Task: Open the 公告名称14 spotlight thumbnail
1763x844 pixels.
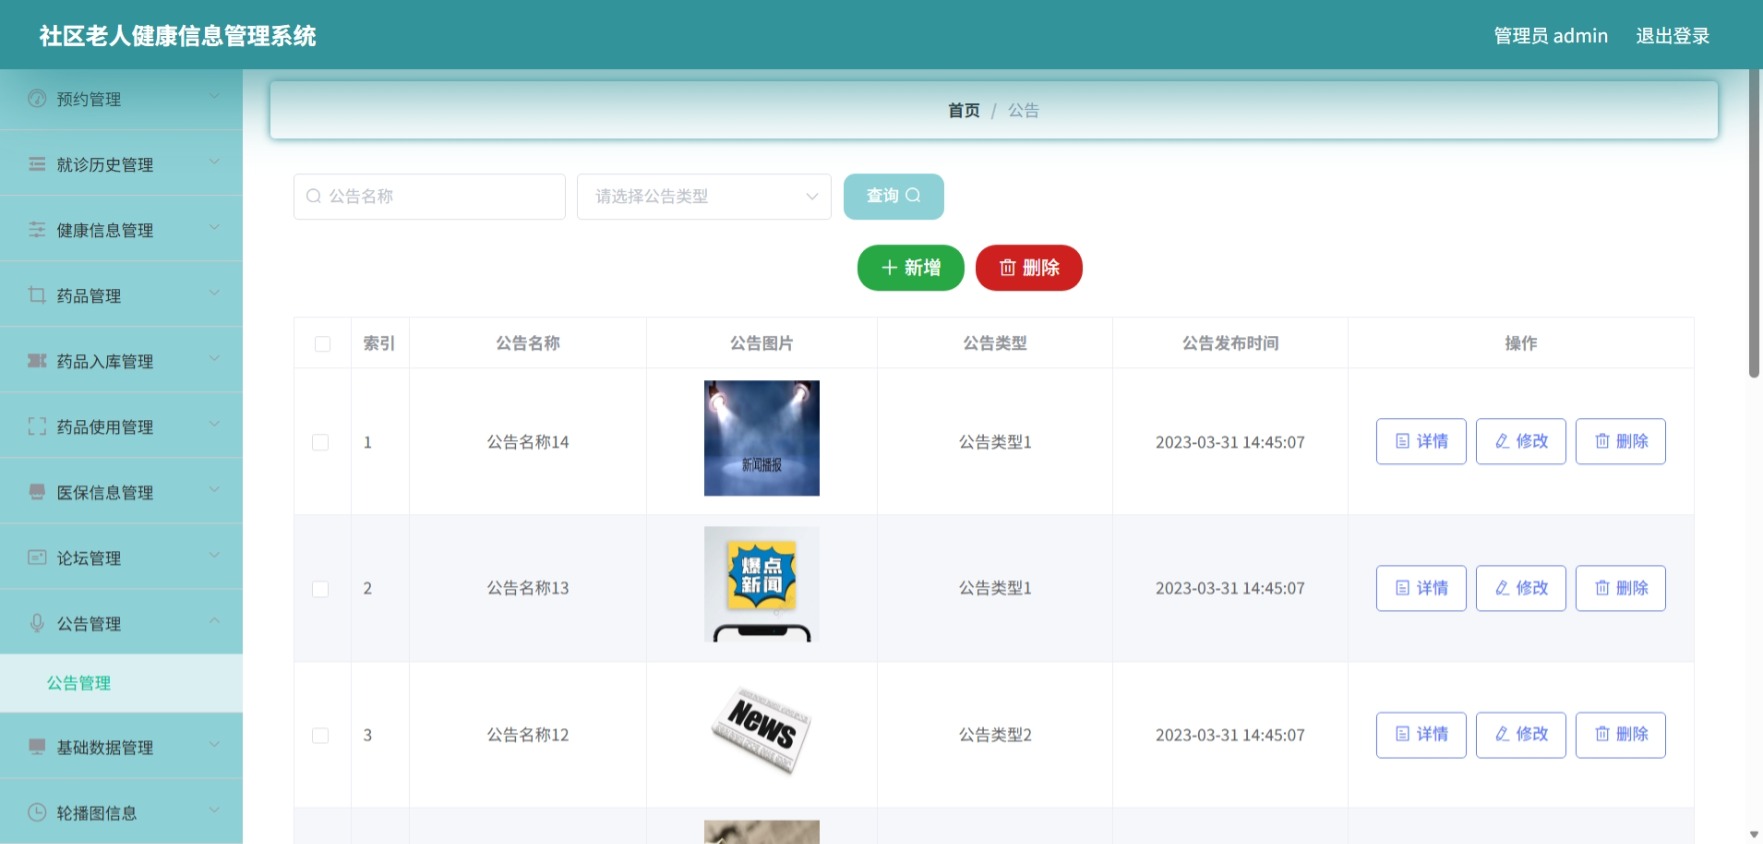Action: pyautogui.click(x=762, y=438)
